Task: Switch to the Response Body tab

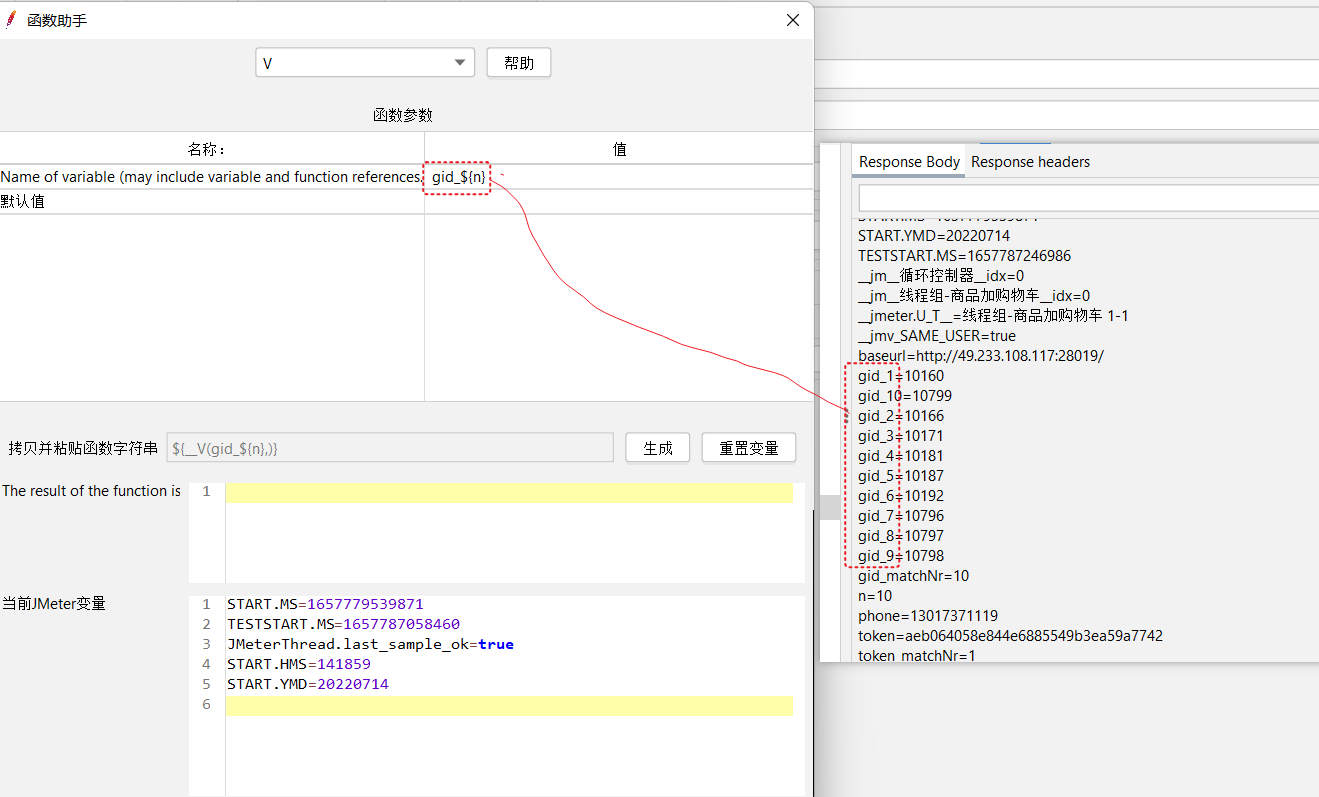Action: tap(909, 162)
